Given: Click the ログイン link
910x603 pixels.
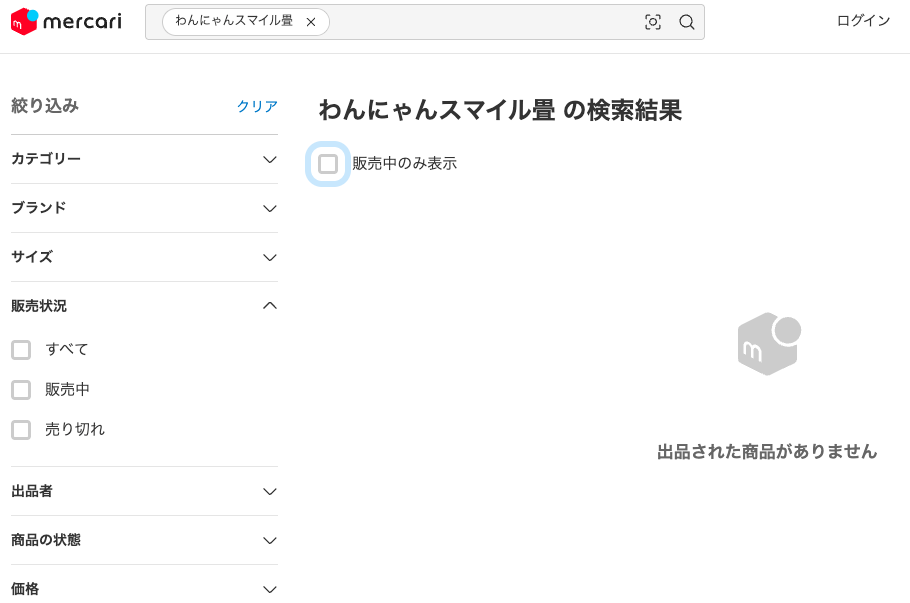Looking at the screenshot, I should 863,21.
